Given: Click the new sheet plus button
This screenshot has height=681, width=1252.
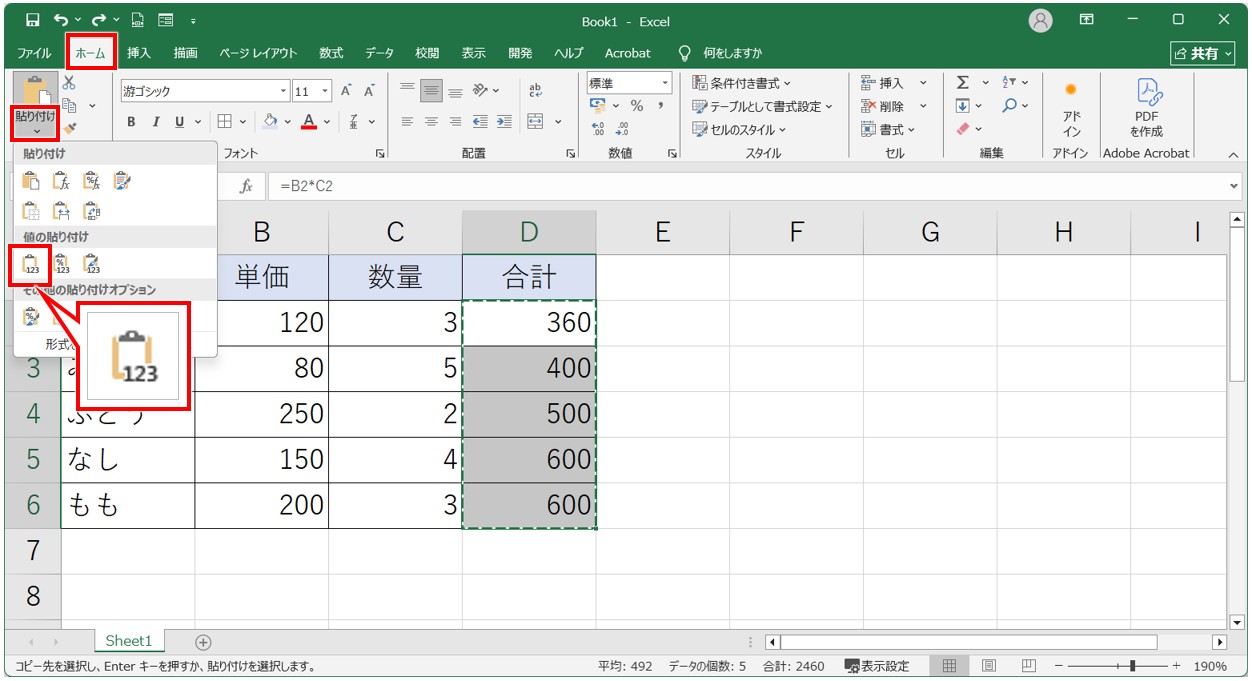Looking at the screenshot, I should pos(203,642).
